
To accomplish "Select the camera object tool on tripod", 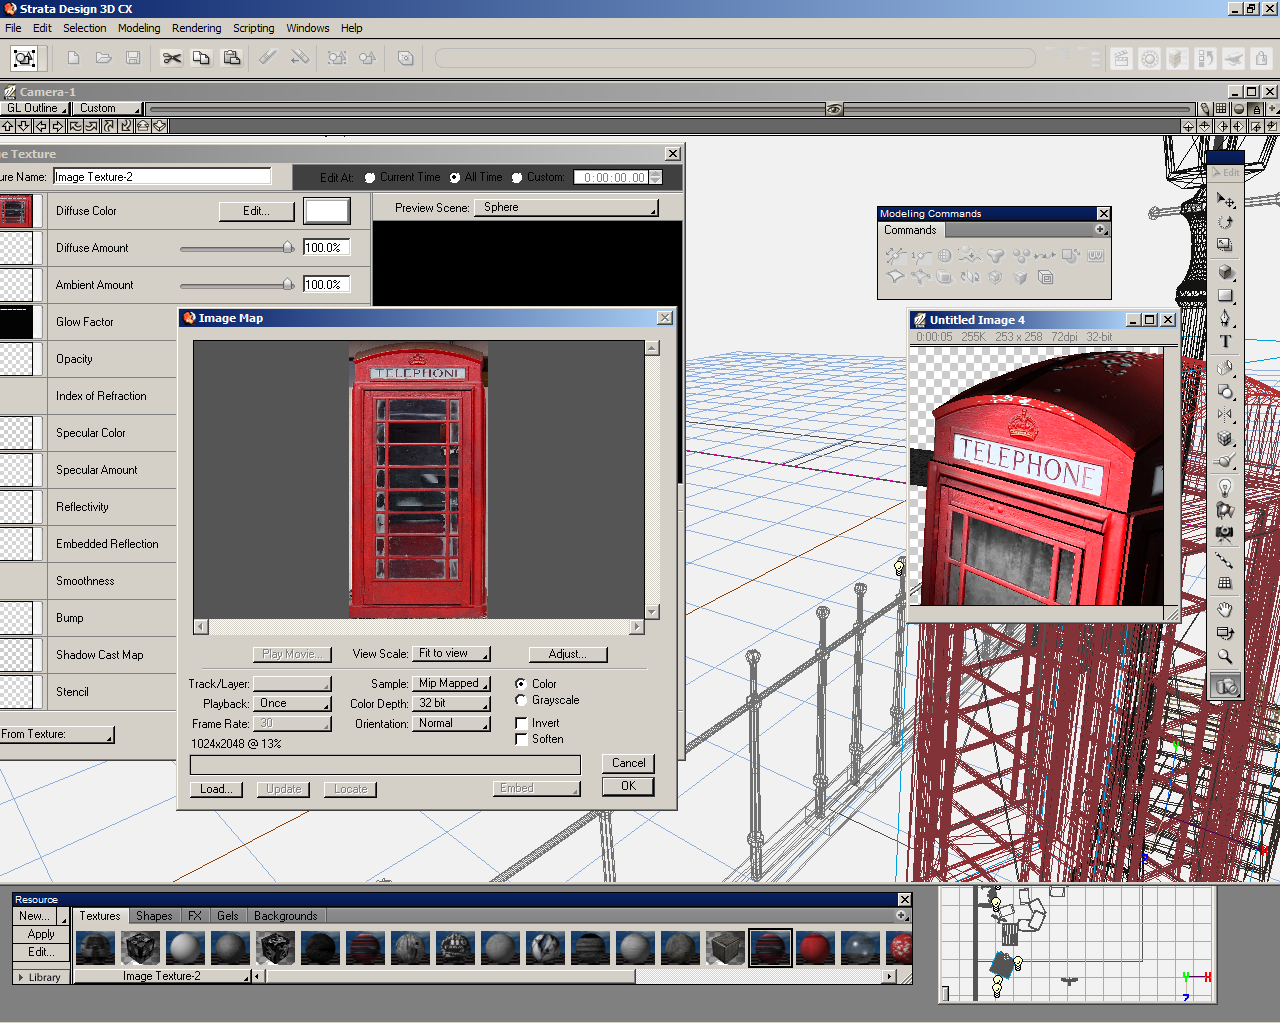I will coord(1225,534).
